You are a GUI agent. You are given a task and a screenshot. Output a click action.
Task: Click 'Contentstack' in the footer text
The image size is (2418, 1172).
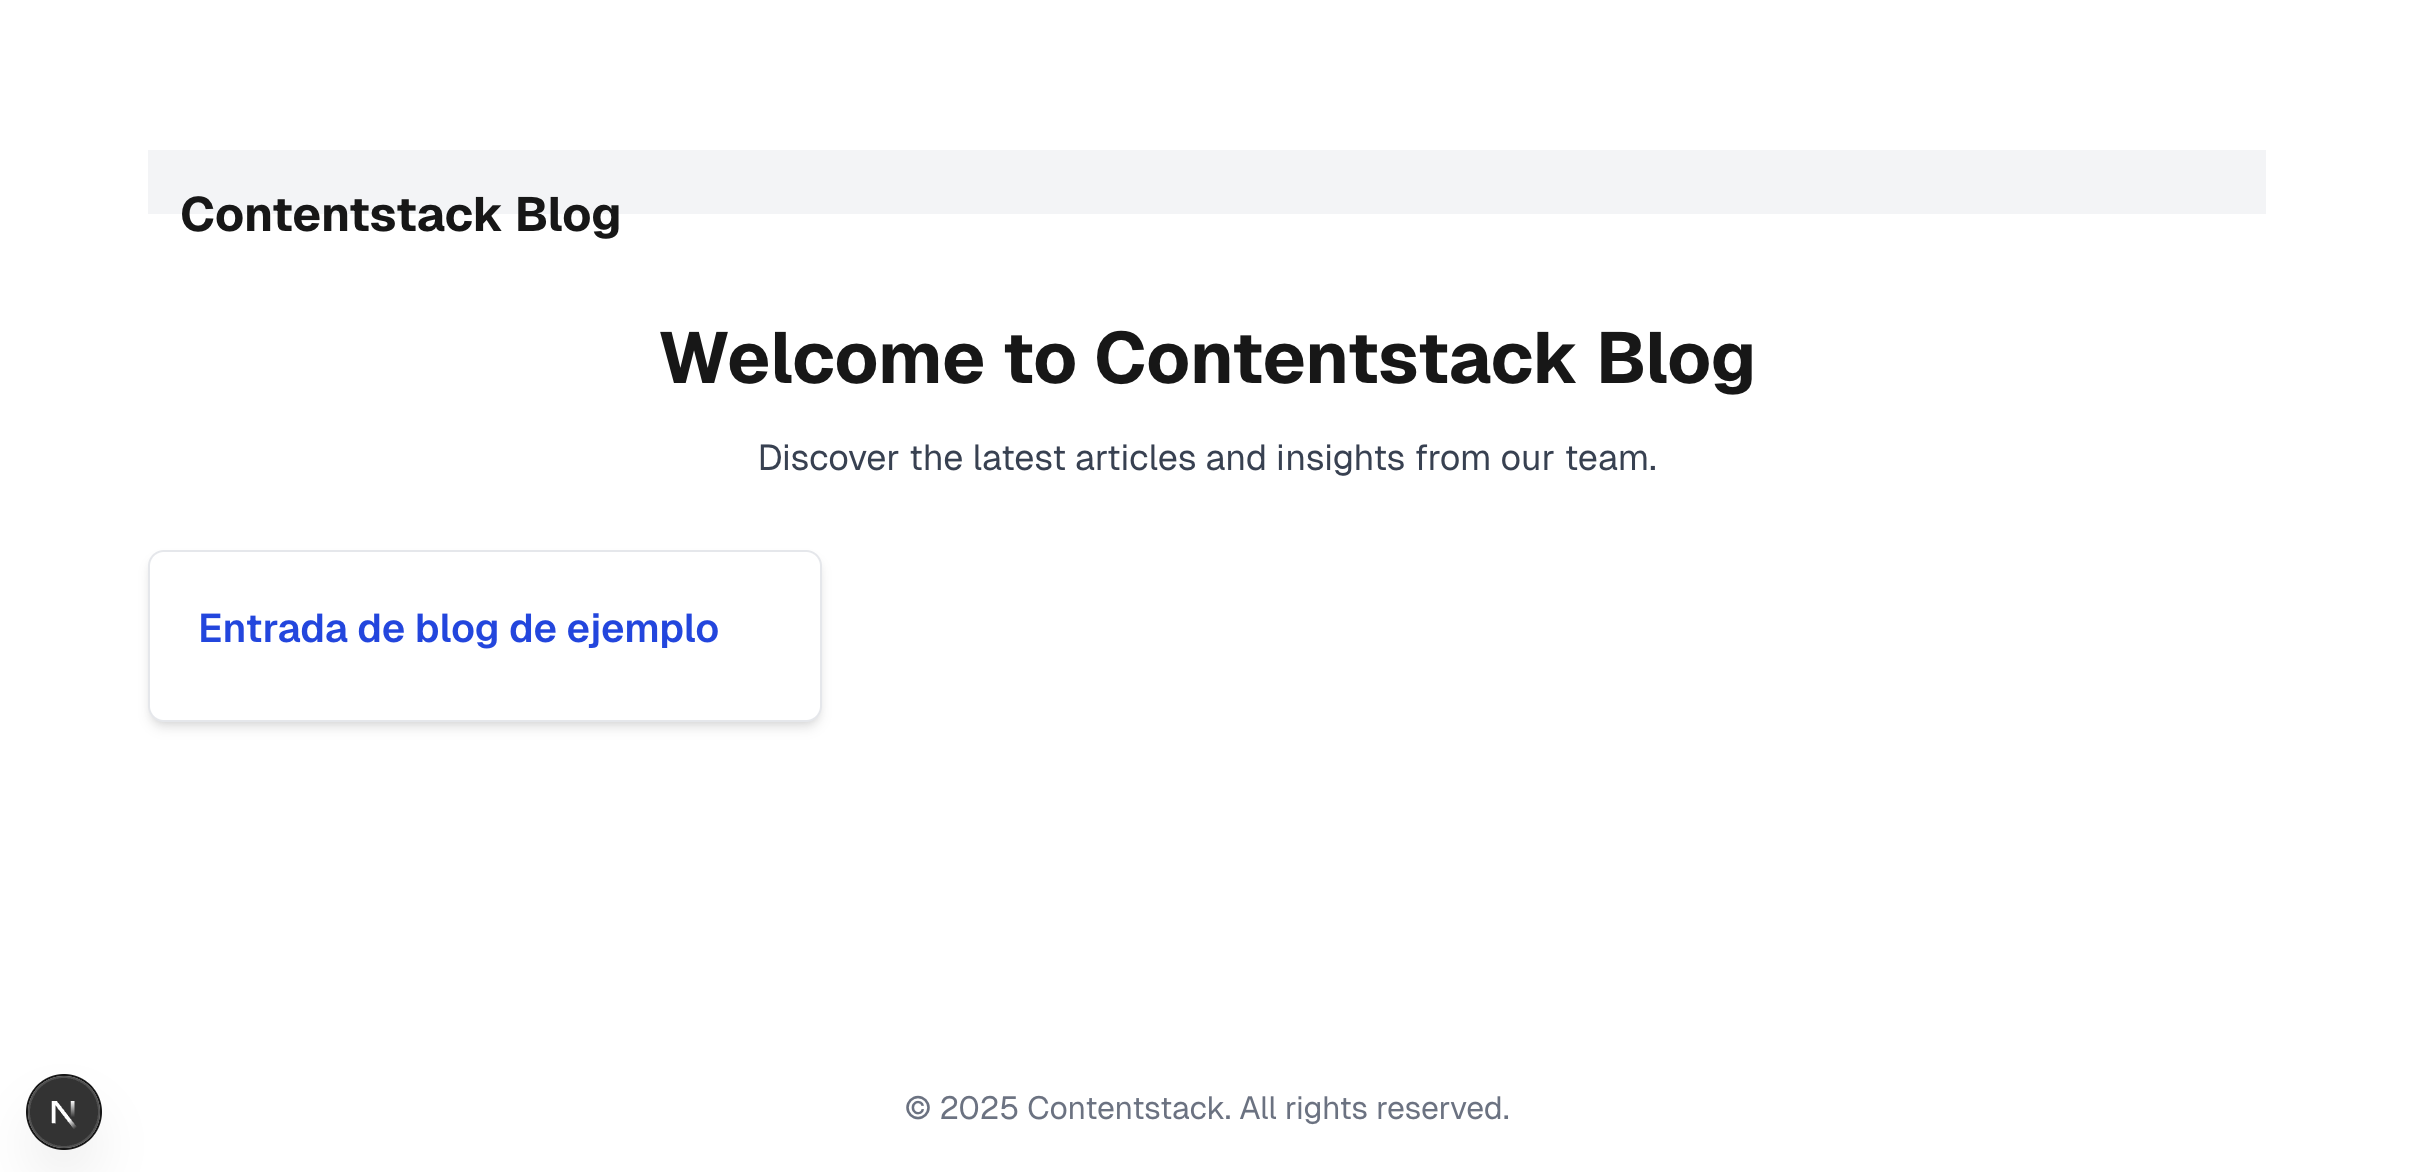(x=1128, y=1108)
